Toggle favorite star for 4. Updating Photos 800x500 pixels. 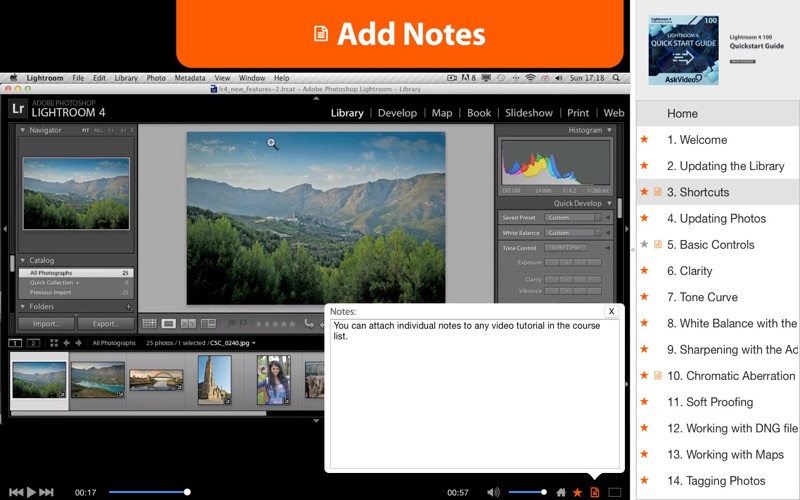pos(644,218)
